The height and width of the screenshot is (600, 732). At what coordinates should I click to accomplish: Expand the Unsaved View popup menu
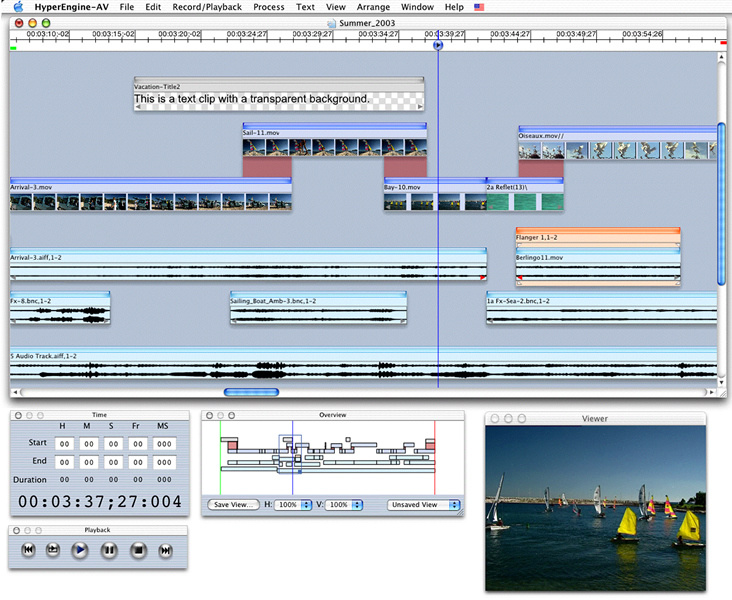point(424,505)
